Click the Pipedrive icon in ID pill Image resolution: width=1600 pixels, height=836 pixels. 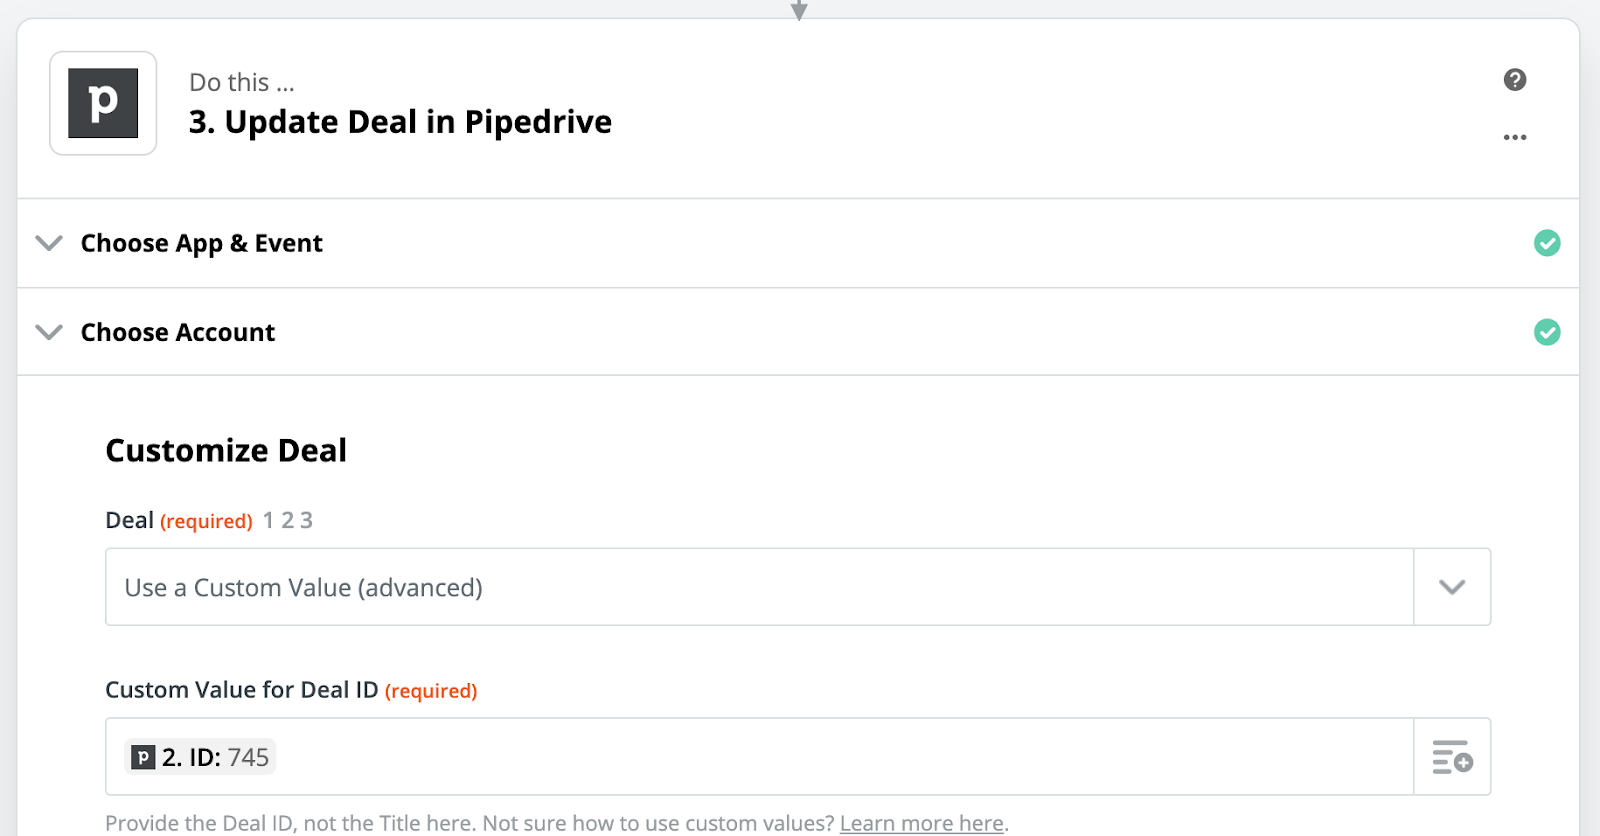click(x=143, y=758)
